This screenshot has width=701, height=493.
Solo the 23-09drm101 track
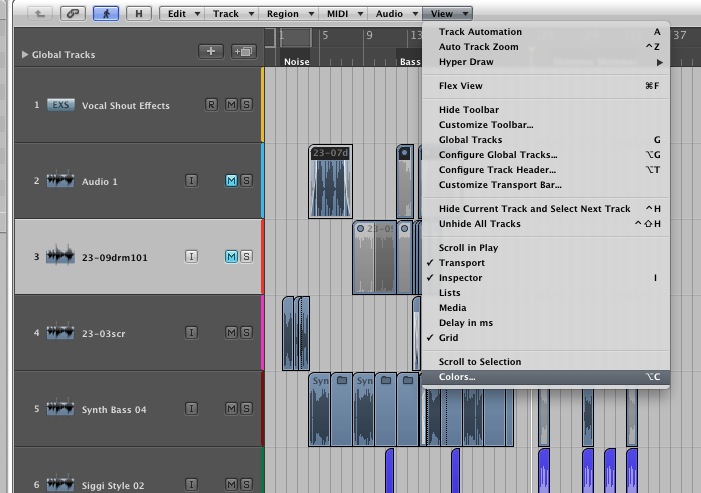coord(246,257)
